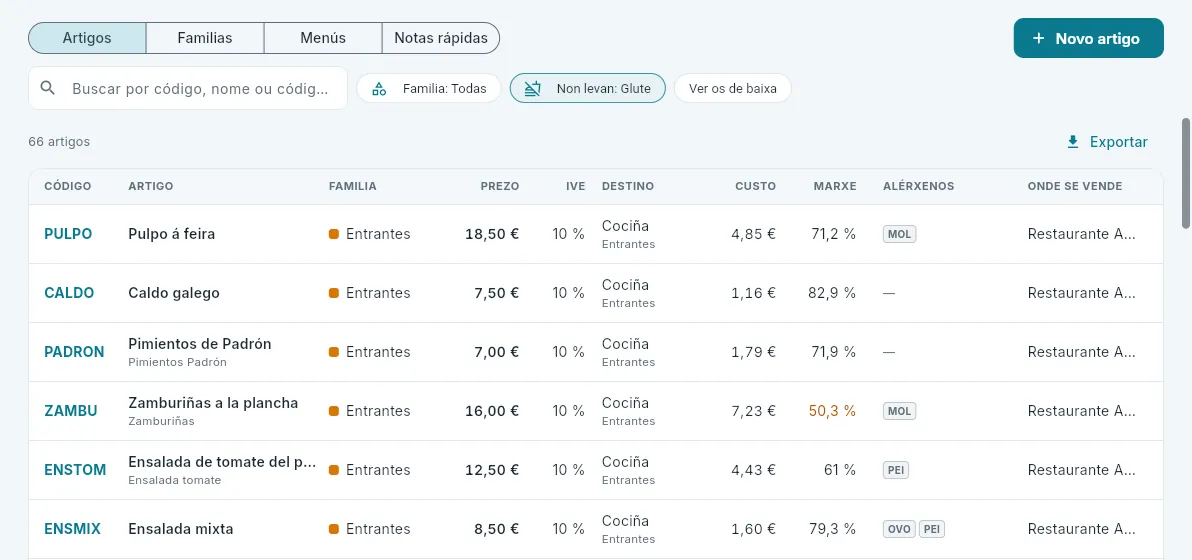This screenshot has width=1192, height=560.
Task: Click the vertical page scrollbar
Action: 1186,172
